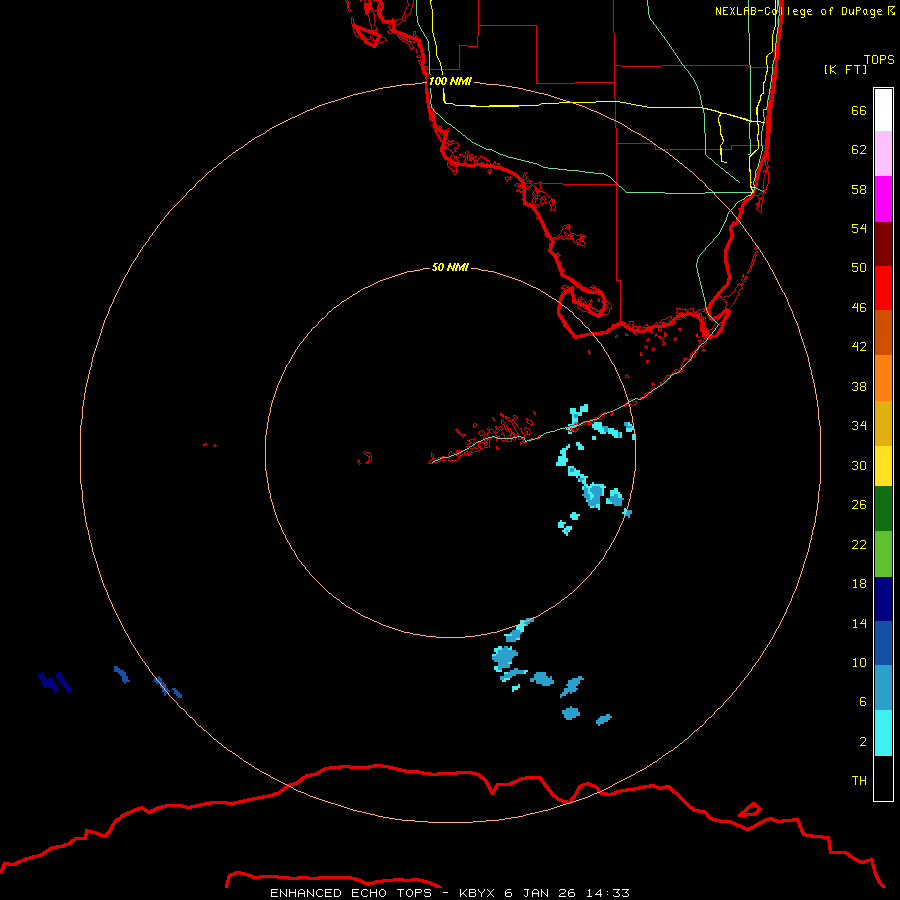900x900 pixels.
Task: Click the "6 JAN 26" date text
Action: click(540, 893)
